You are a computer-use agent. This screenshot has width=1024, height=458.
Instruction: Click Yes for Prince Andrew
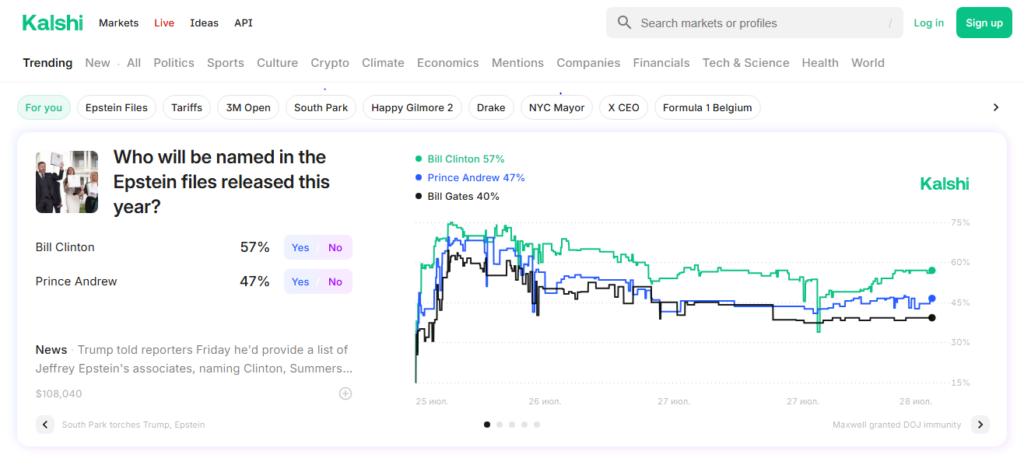[300, 282]
